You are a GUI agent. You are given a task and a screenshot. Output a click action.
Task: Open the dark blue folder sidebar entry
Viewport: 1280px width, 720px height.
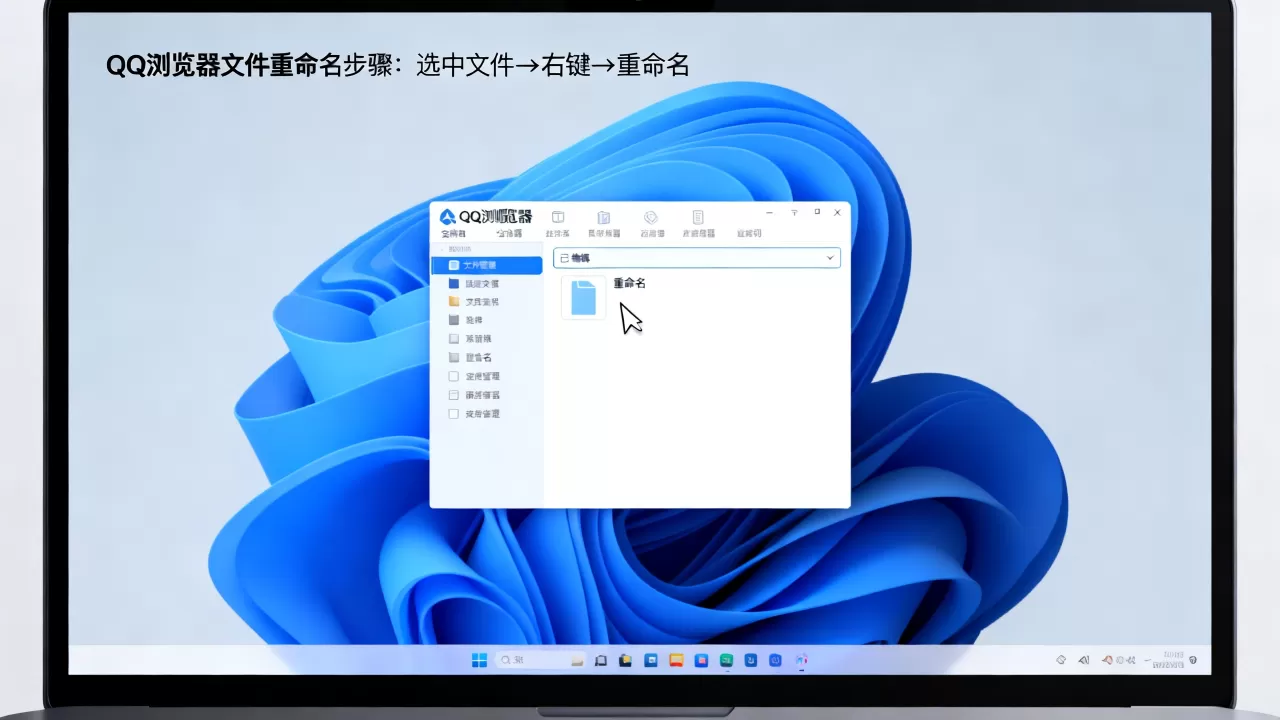click(475, 284)
